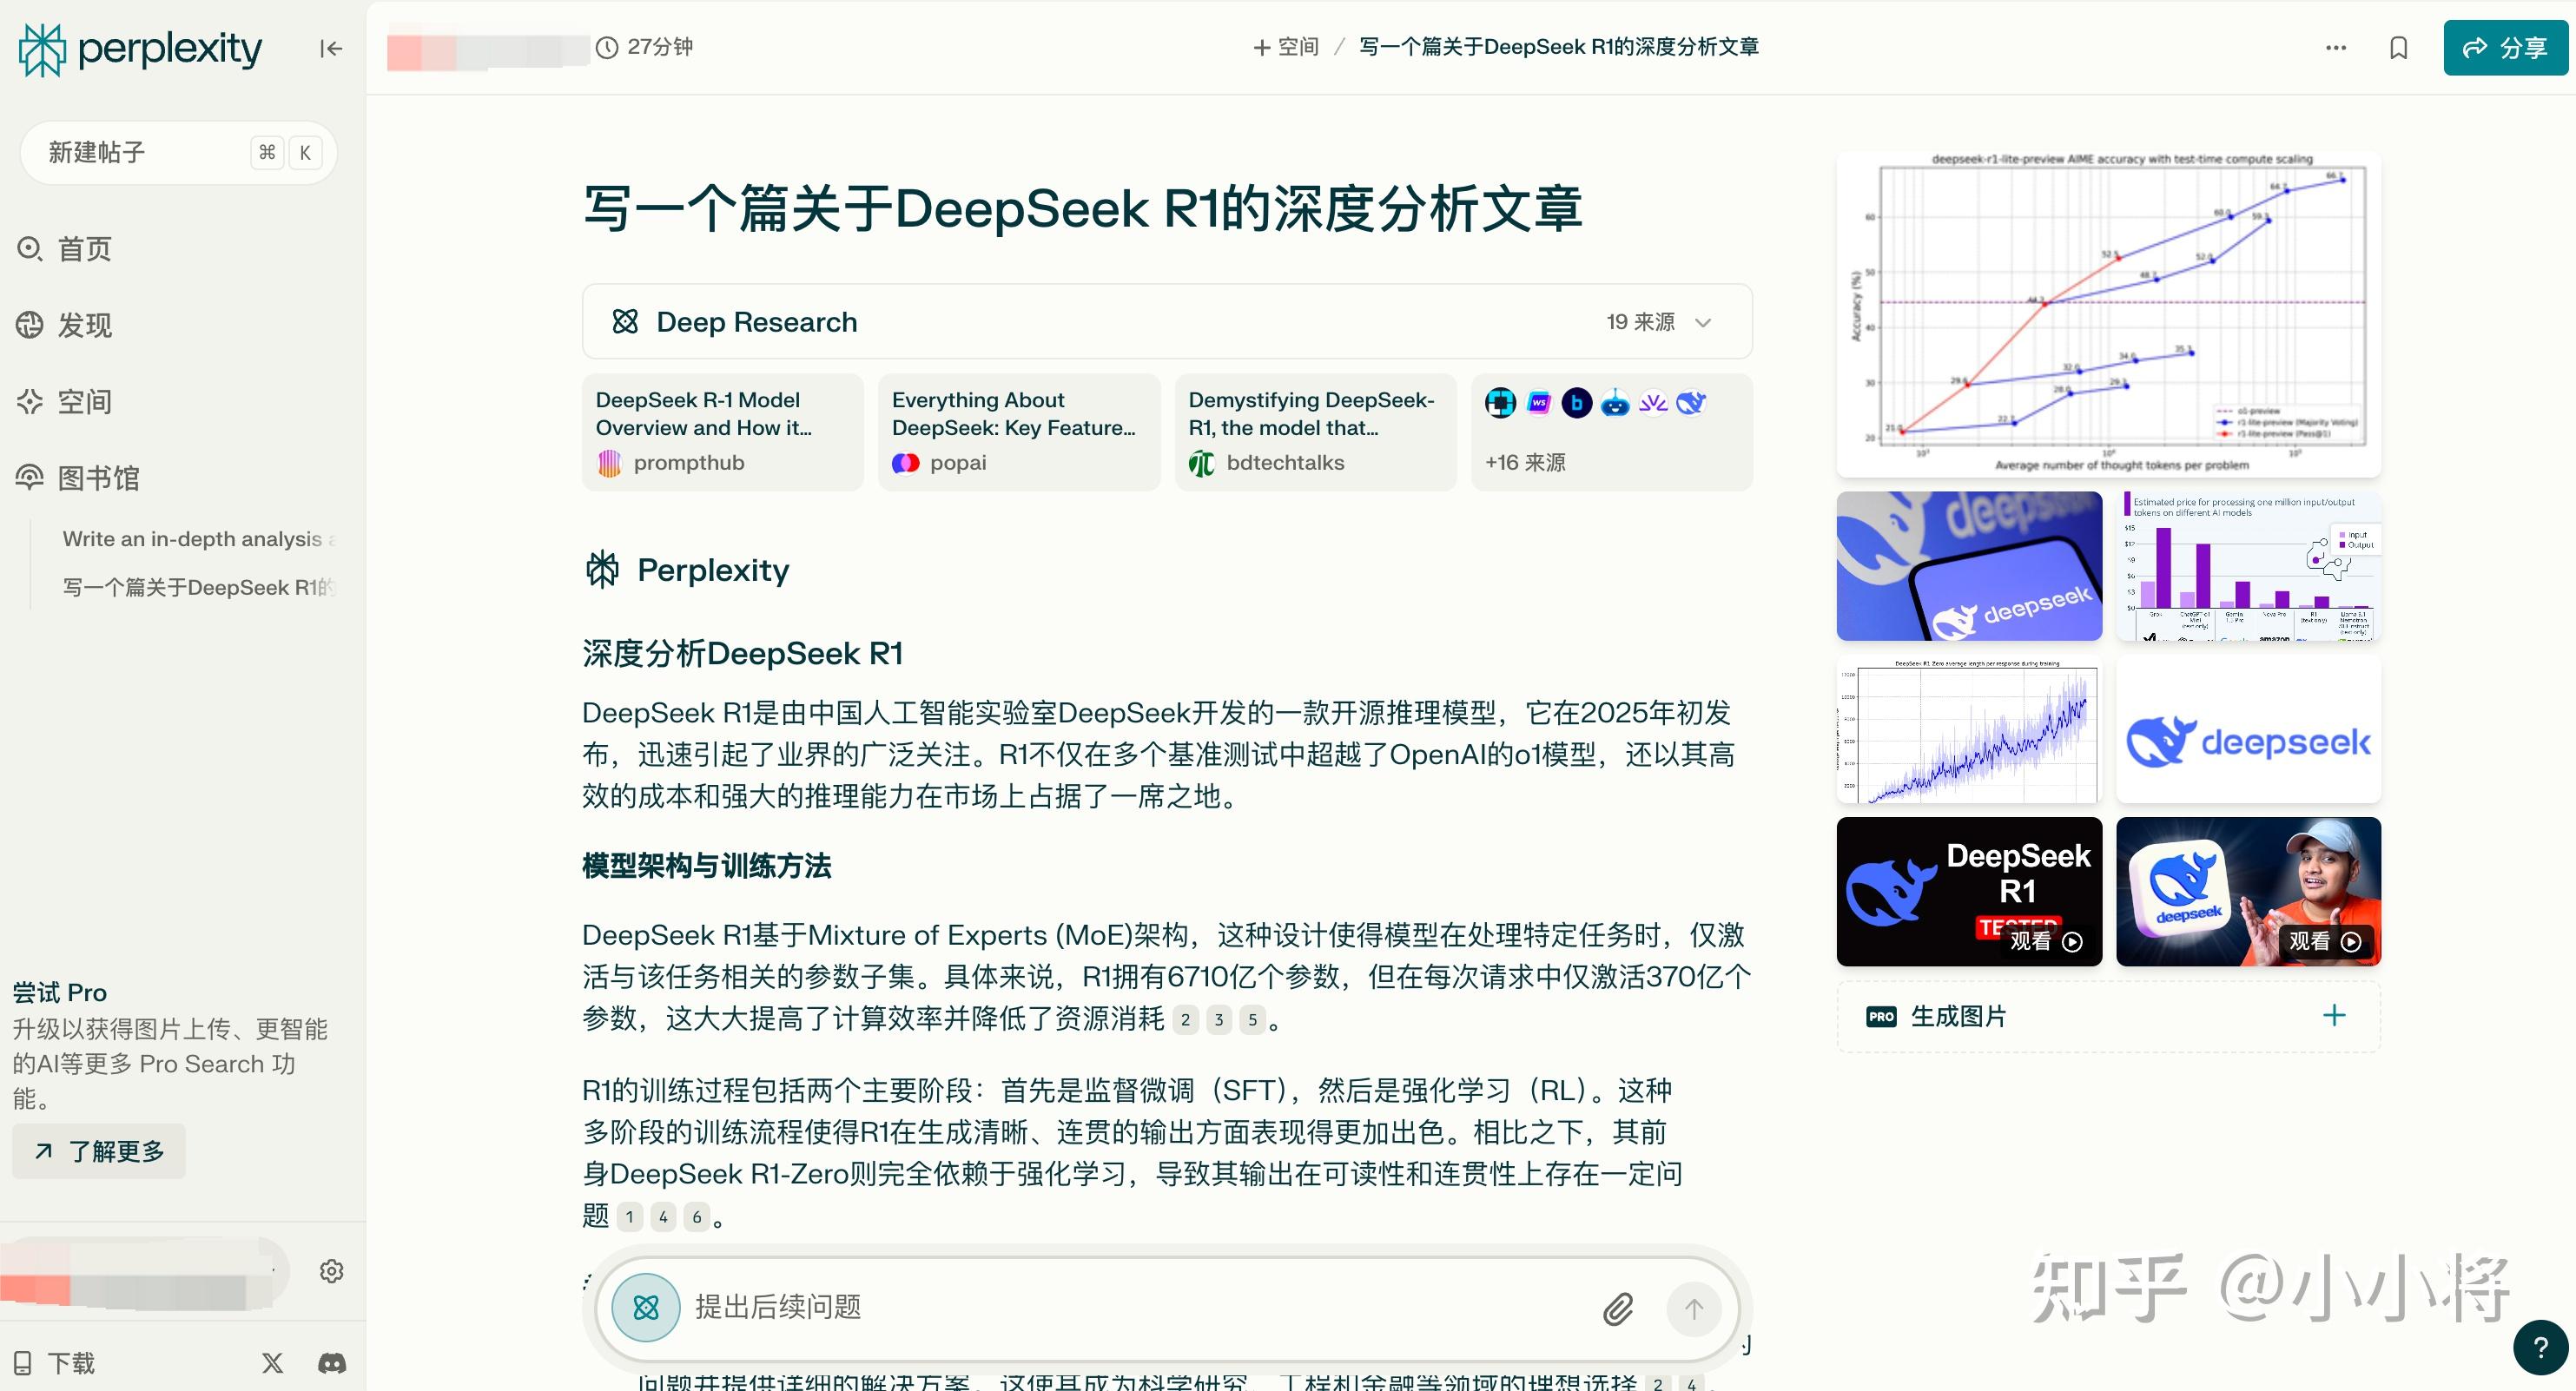Screen dimensions: 2576x1391
Task: Open 图书馆 library in sidebar
Action: pyautogui.click(x=78, y=477)
